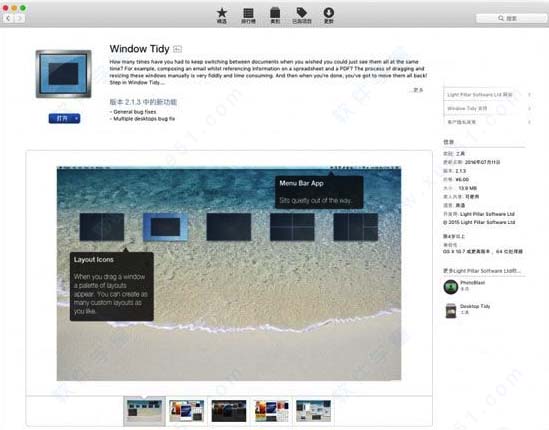Open the Desktop Tidy app title link

tap(475, 306)
